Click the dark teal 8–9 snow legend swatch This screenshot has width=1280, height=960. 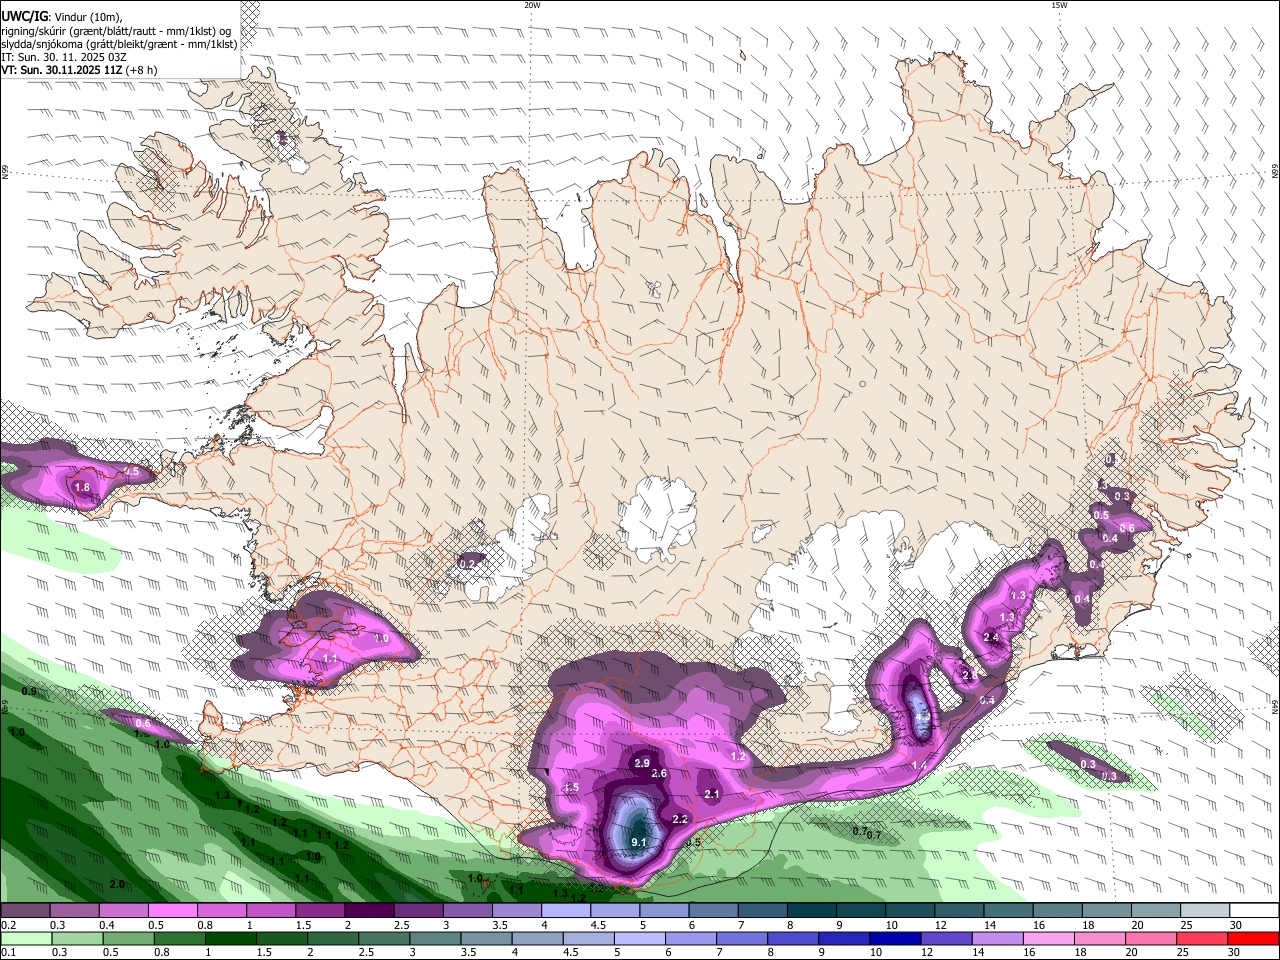811,910
